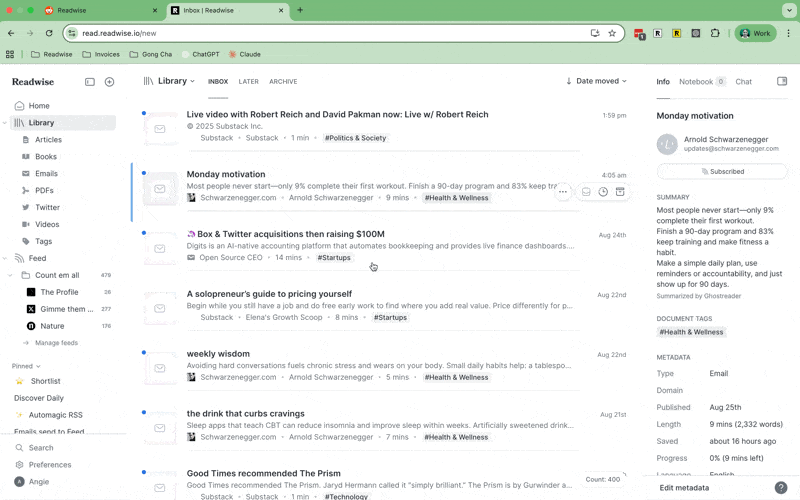Open Search in sidebar
Screen dimensions: 800x500
(41, 447)
